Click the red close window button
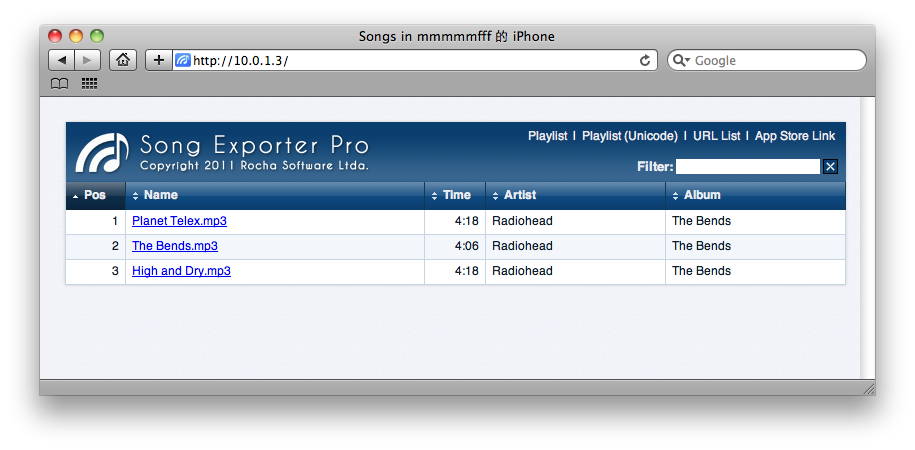This screenshot has width=915, height=450. (55, 36)
